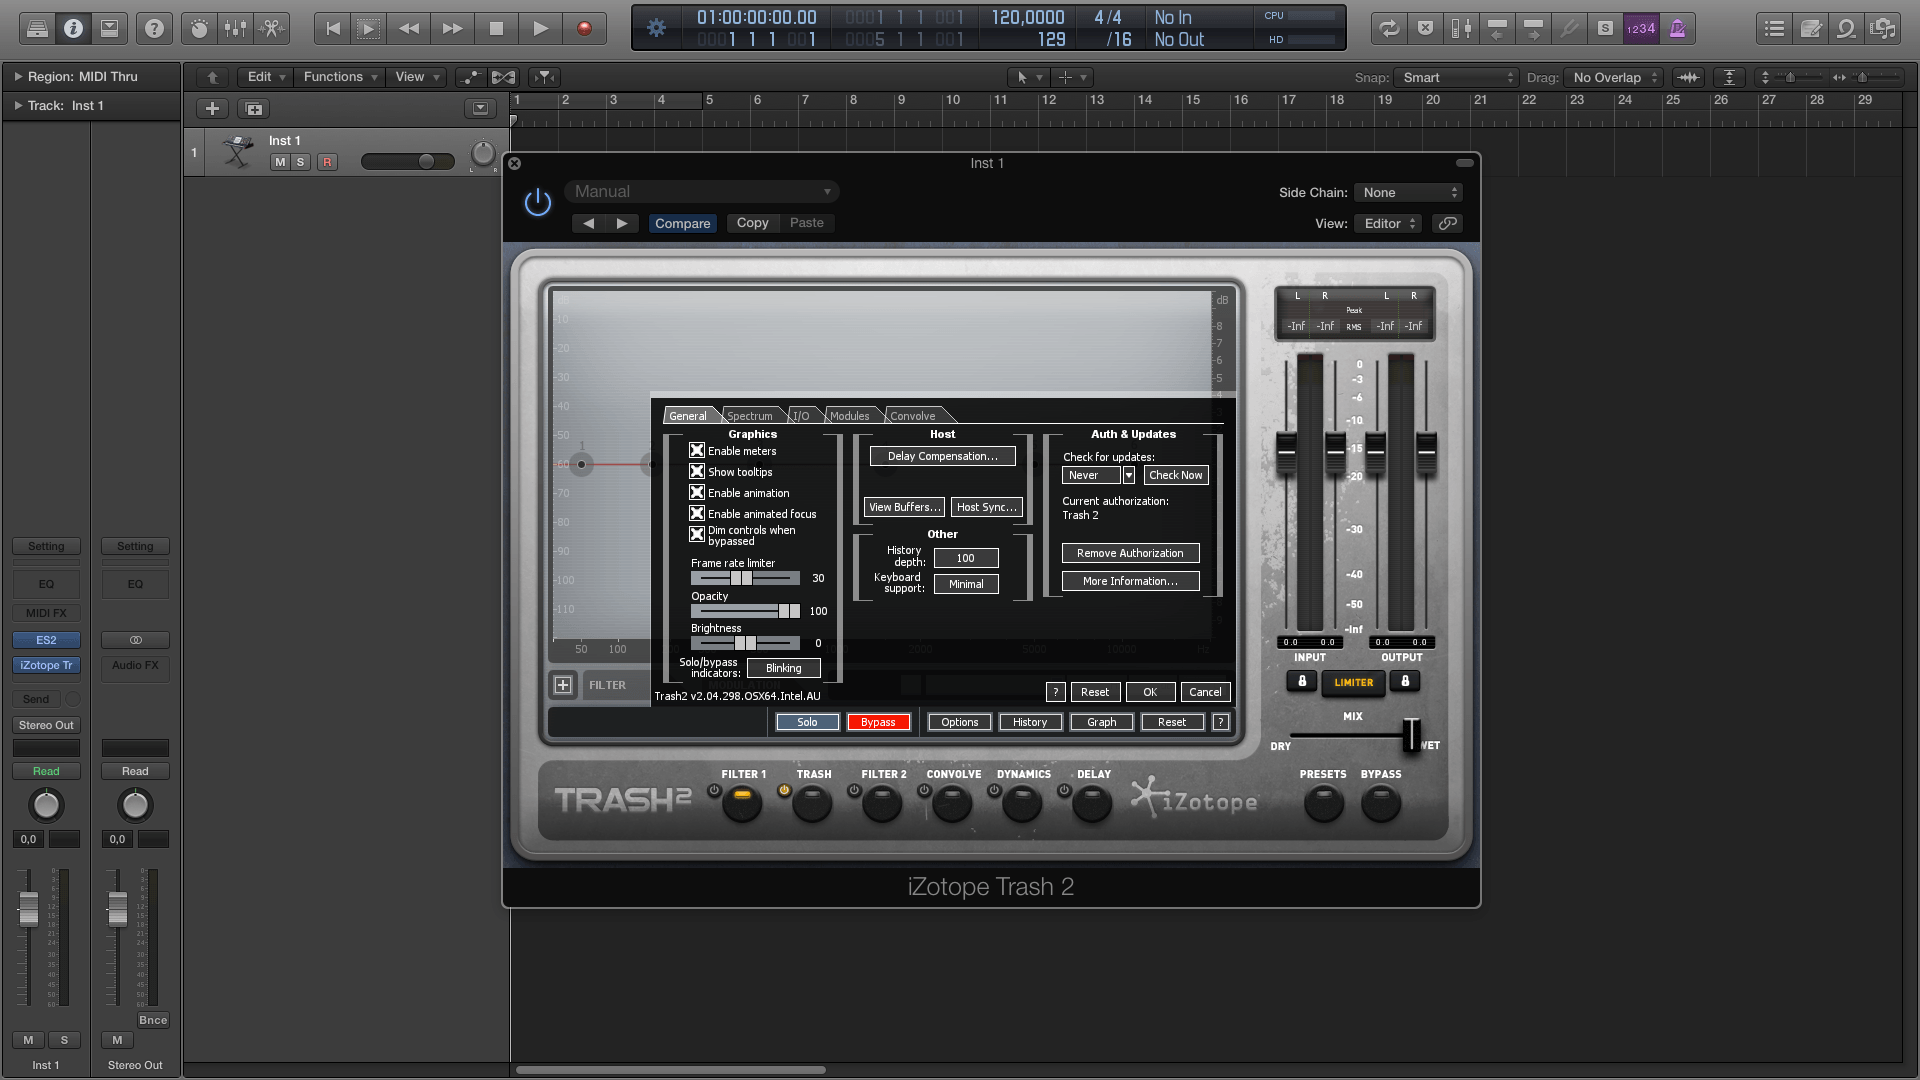Click the Brightness slider handle
Image resolution: width=1920 pixels, height=1080 pixels.
tap(745, 643)
